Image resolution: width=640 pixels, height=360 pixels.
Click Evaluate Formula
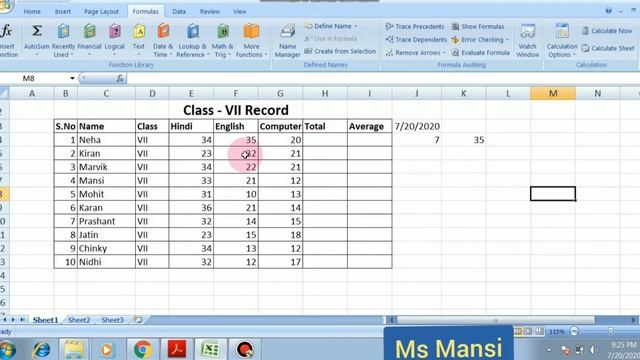point(480,53)
